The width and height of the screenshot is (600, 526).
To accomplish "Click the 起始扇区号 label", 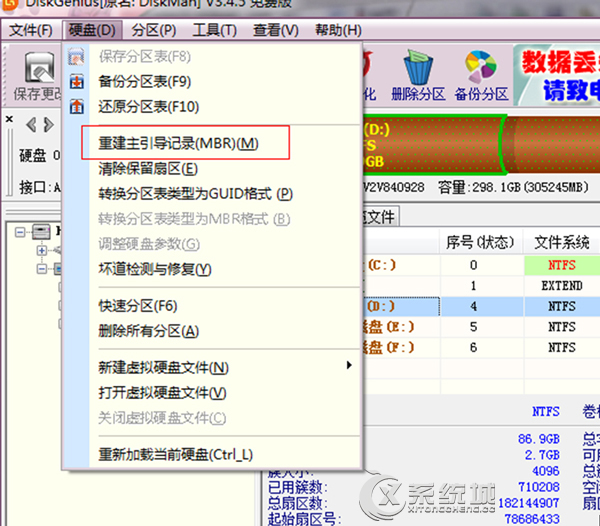I will click(x=304, y=519).
